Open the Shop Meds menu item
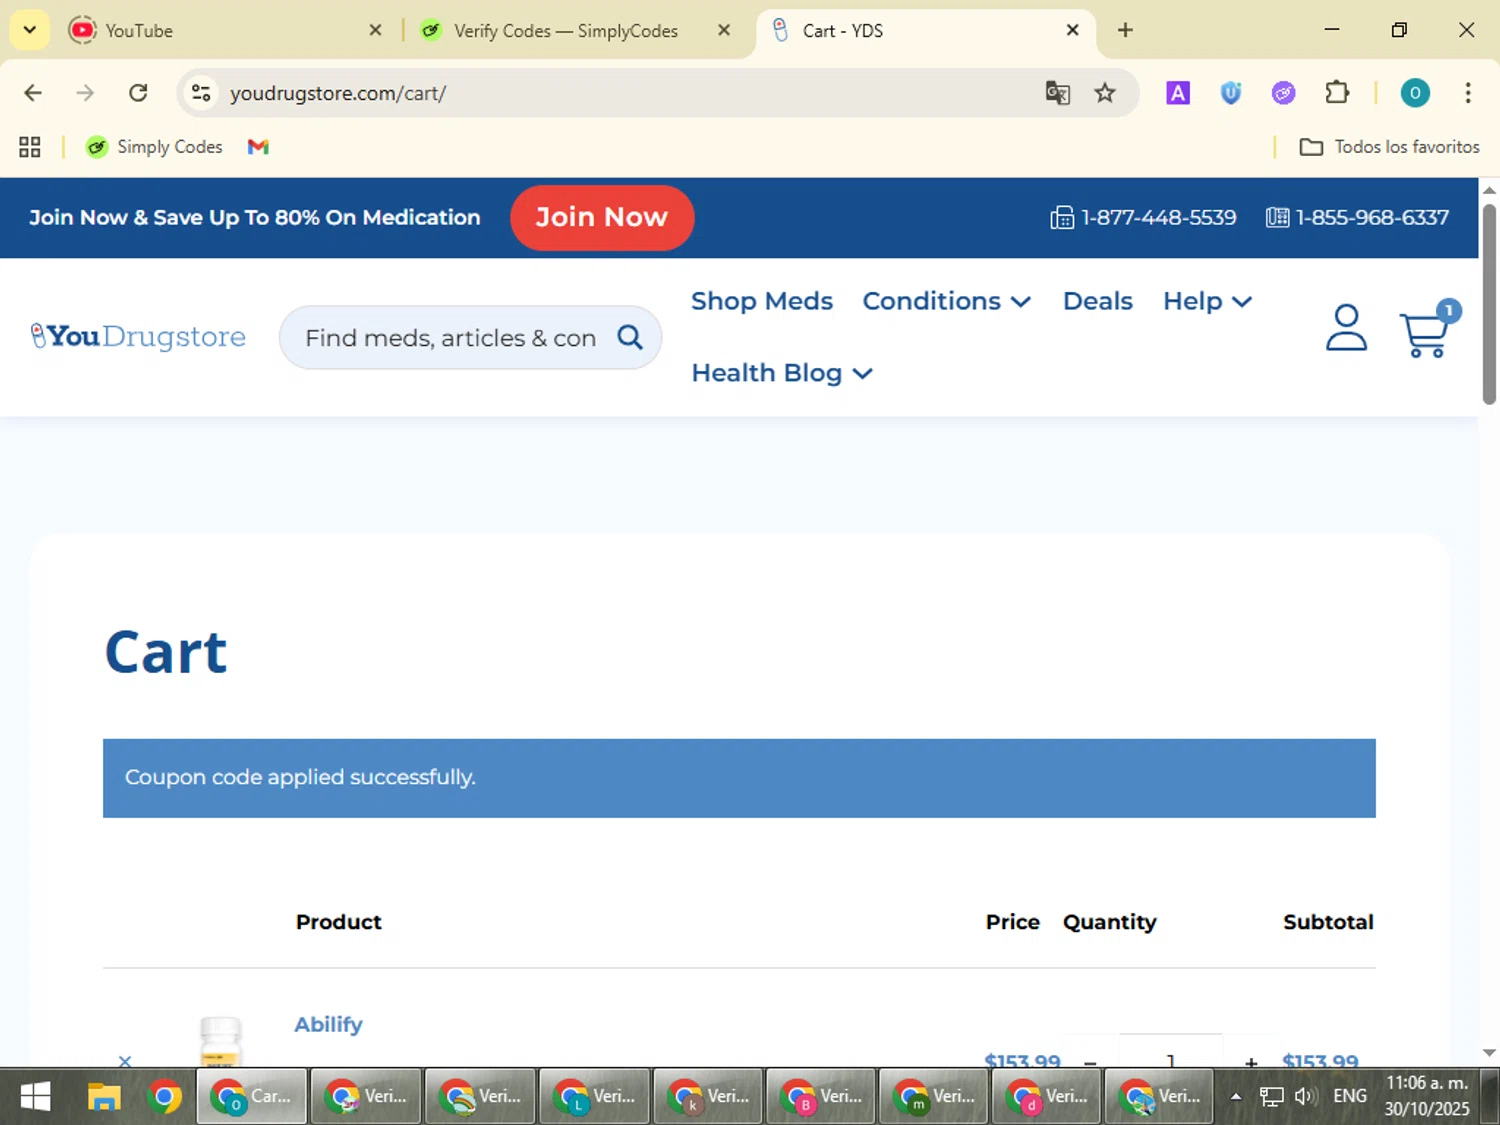This screenshot has height=1125, width=1500. click(762, 301)
